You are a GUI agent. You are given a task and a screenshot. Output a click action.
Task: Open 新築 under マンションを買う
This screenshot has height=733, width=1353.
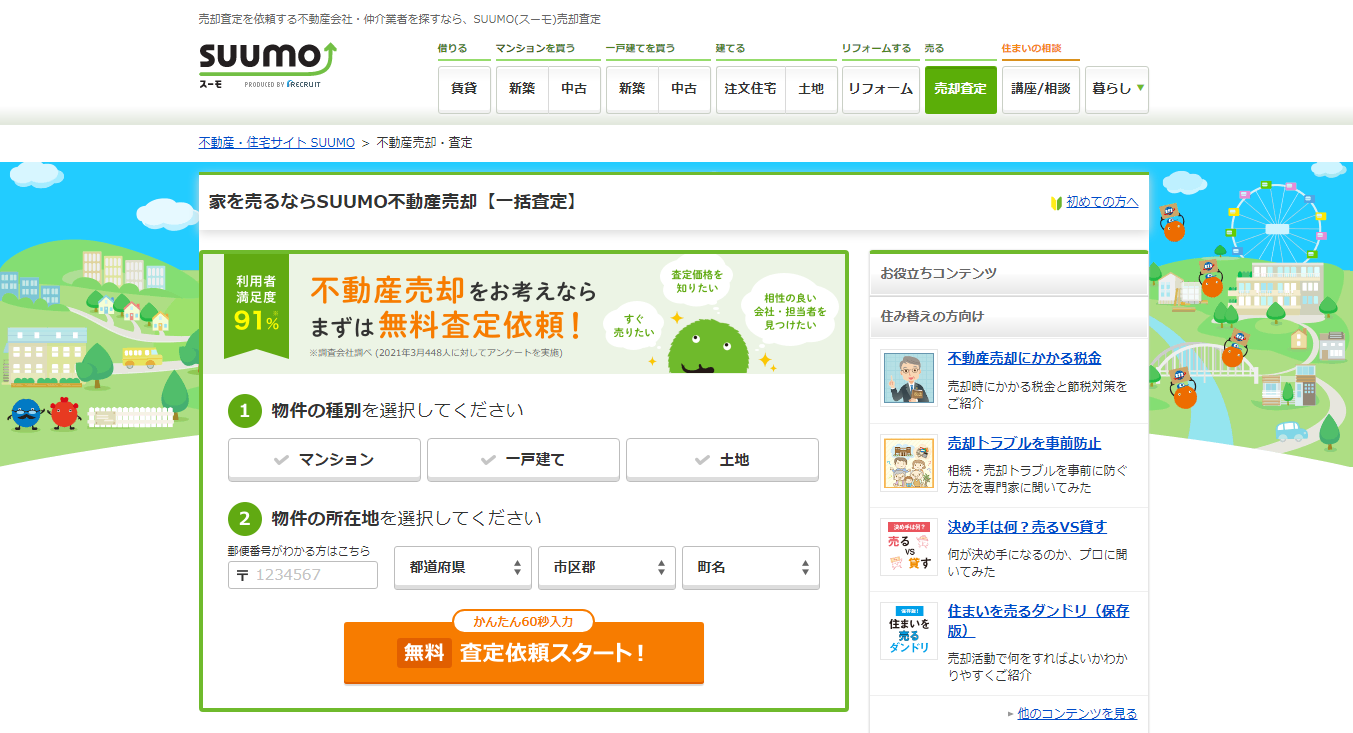[x=522, y=89]
